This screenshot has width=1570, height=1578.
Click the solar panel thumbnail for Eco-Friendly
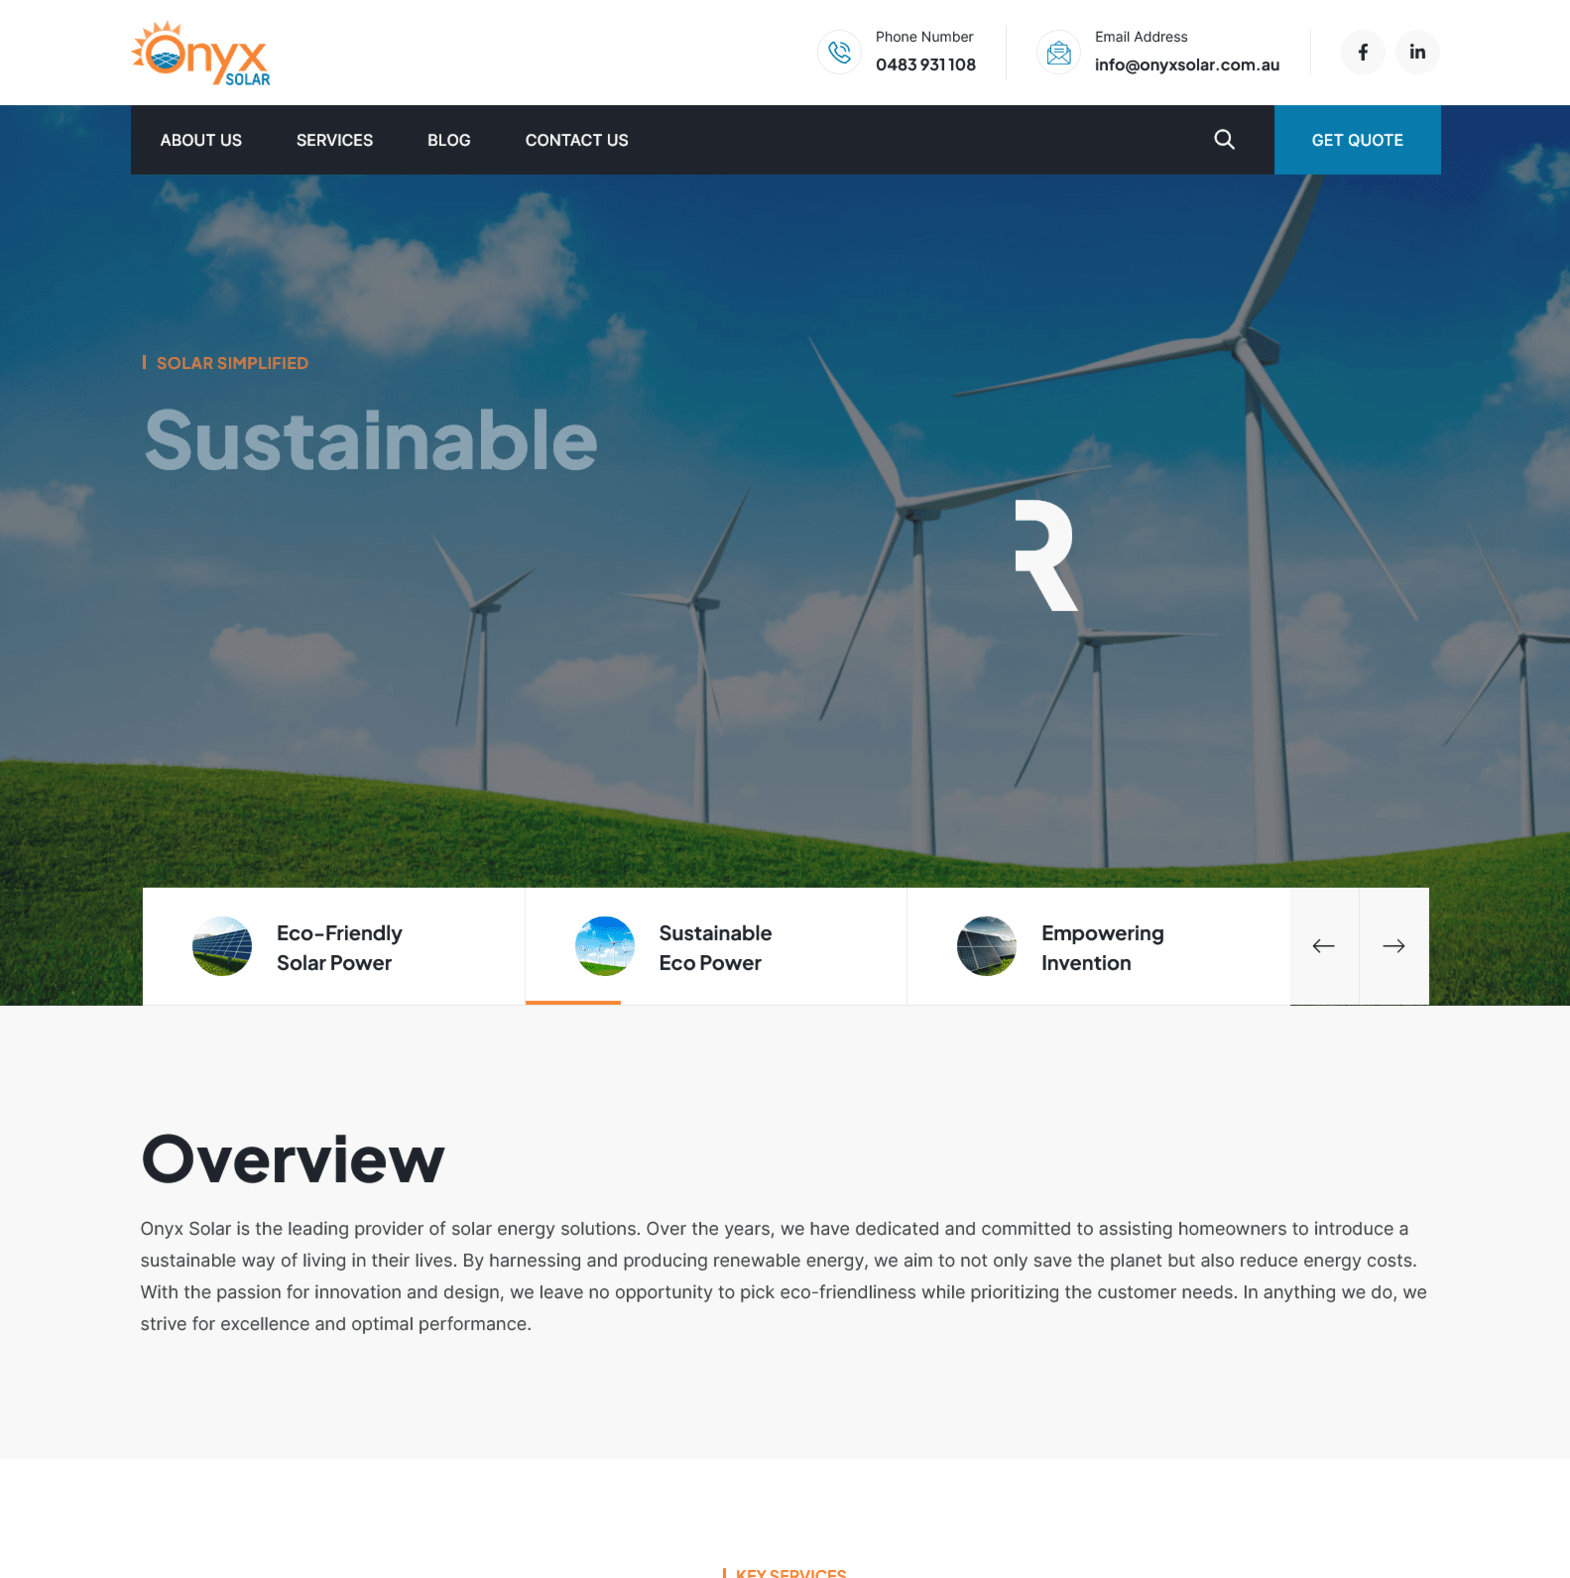coord(222,946)
